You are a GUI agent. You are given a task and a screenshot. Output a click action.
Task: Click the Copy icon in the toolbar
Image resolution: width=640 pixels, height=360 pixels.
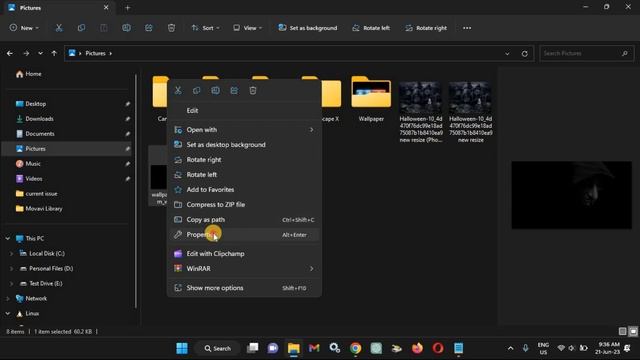(x=81, y=28)
